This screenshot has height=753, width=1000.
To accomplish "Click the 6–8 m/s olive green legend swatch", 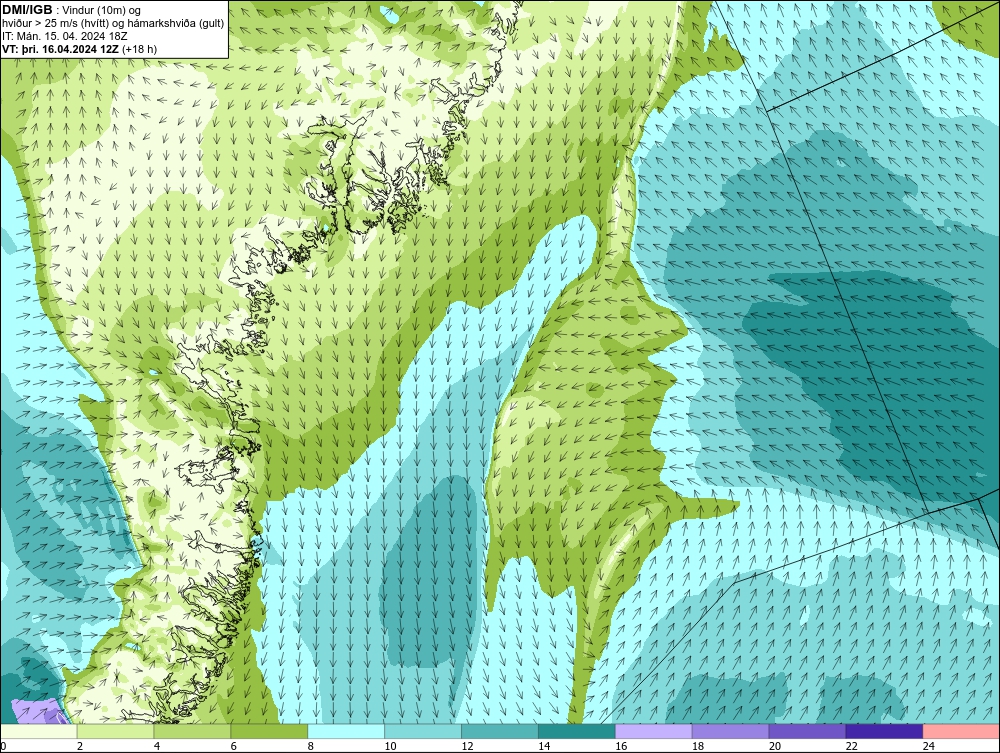I will (269, 731).
